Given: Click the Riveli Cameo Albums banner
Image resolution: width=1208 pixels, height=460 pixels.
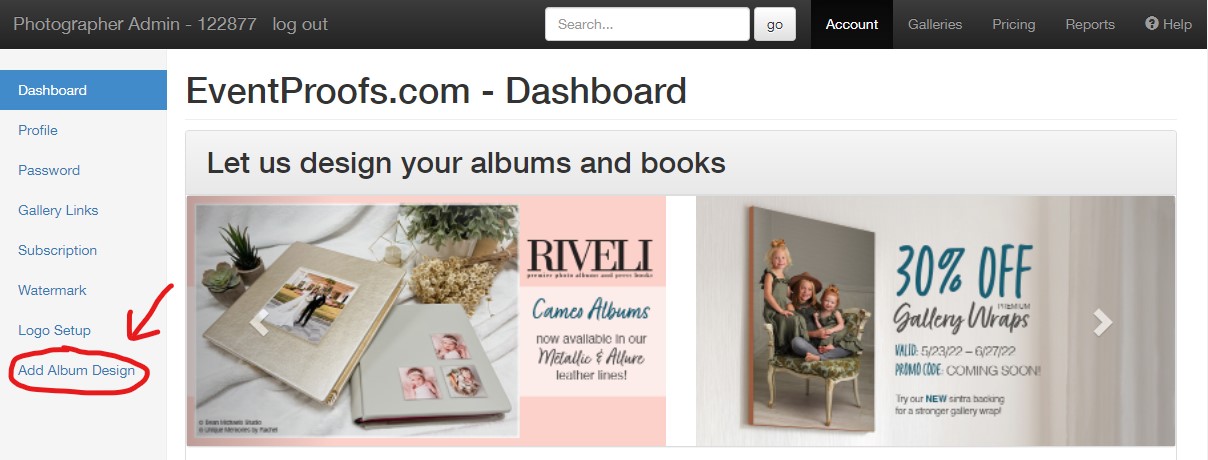Looking at the screenshot, I should point(426,320).
